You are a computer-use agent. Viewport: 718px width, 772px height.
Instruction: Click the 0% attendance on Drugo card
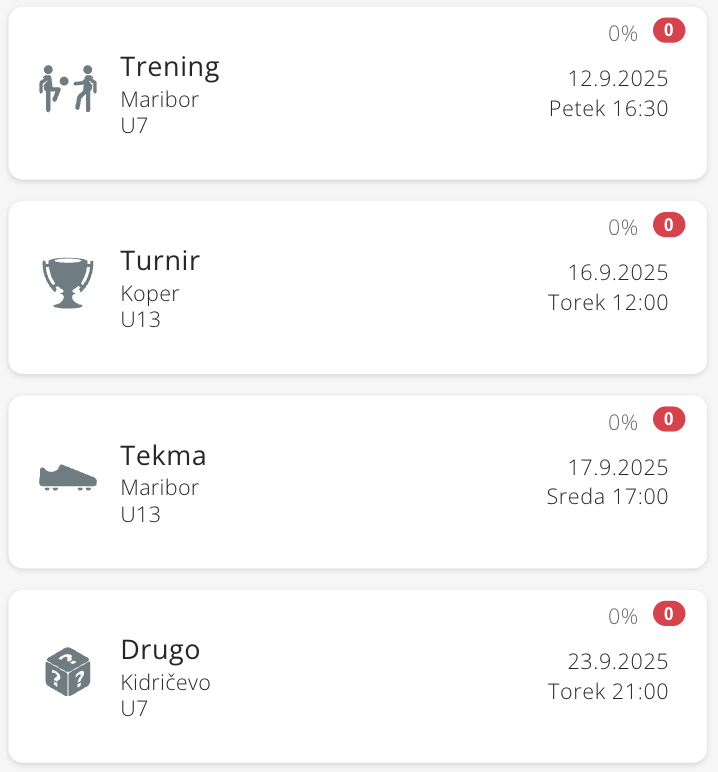pyautogui.click(x=622, y=616)
